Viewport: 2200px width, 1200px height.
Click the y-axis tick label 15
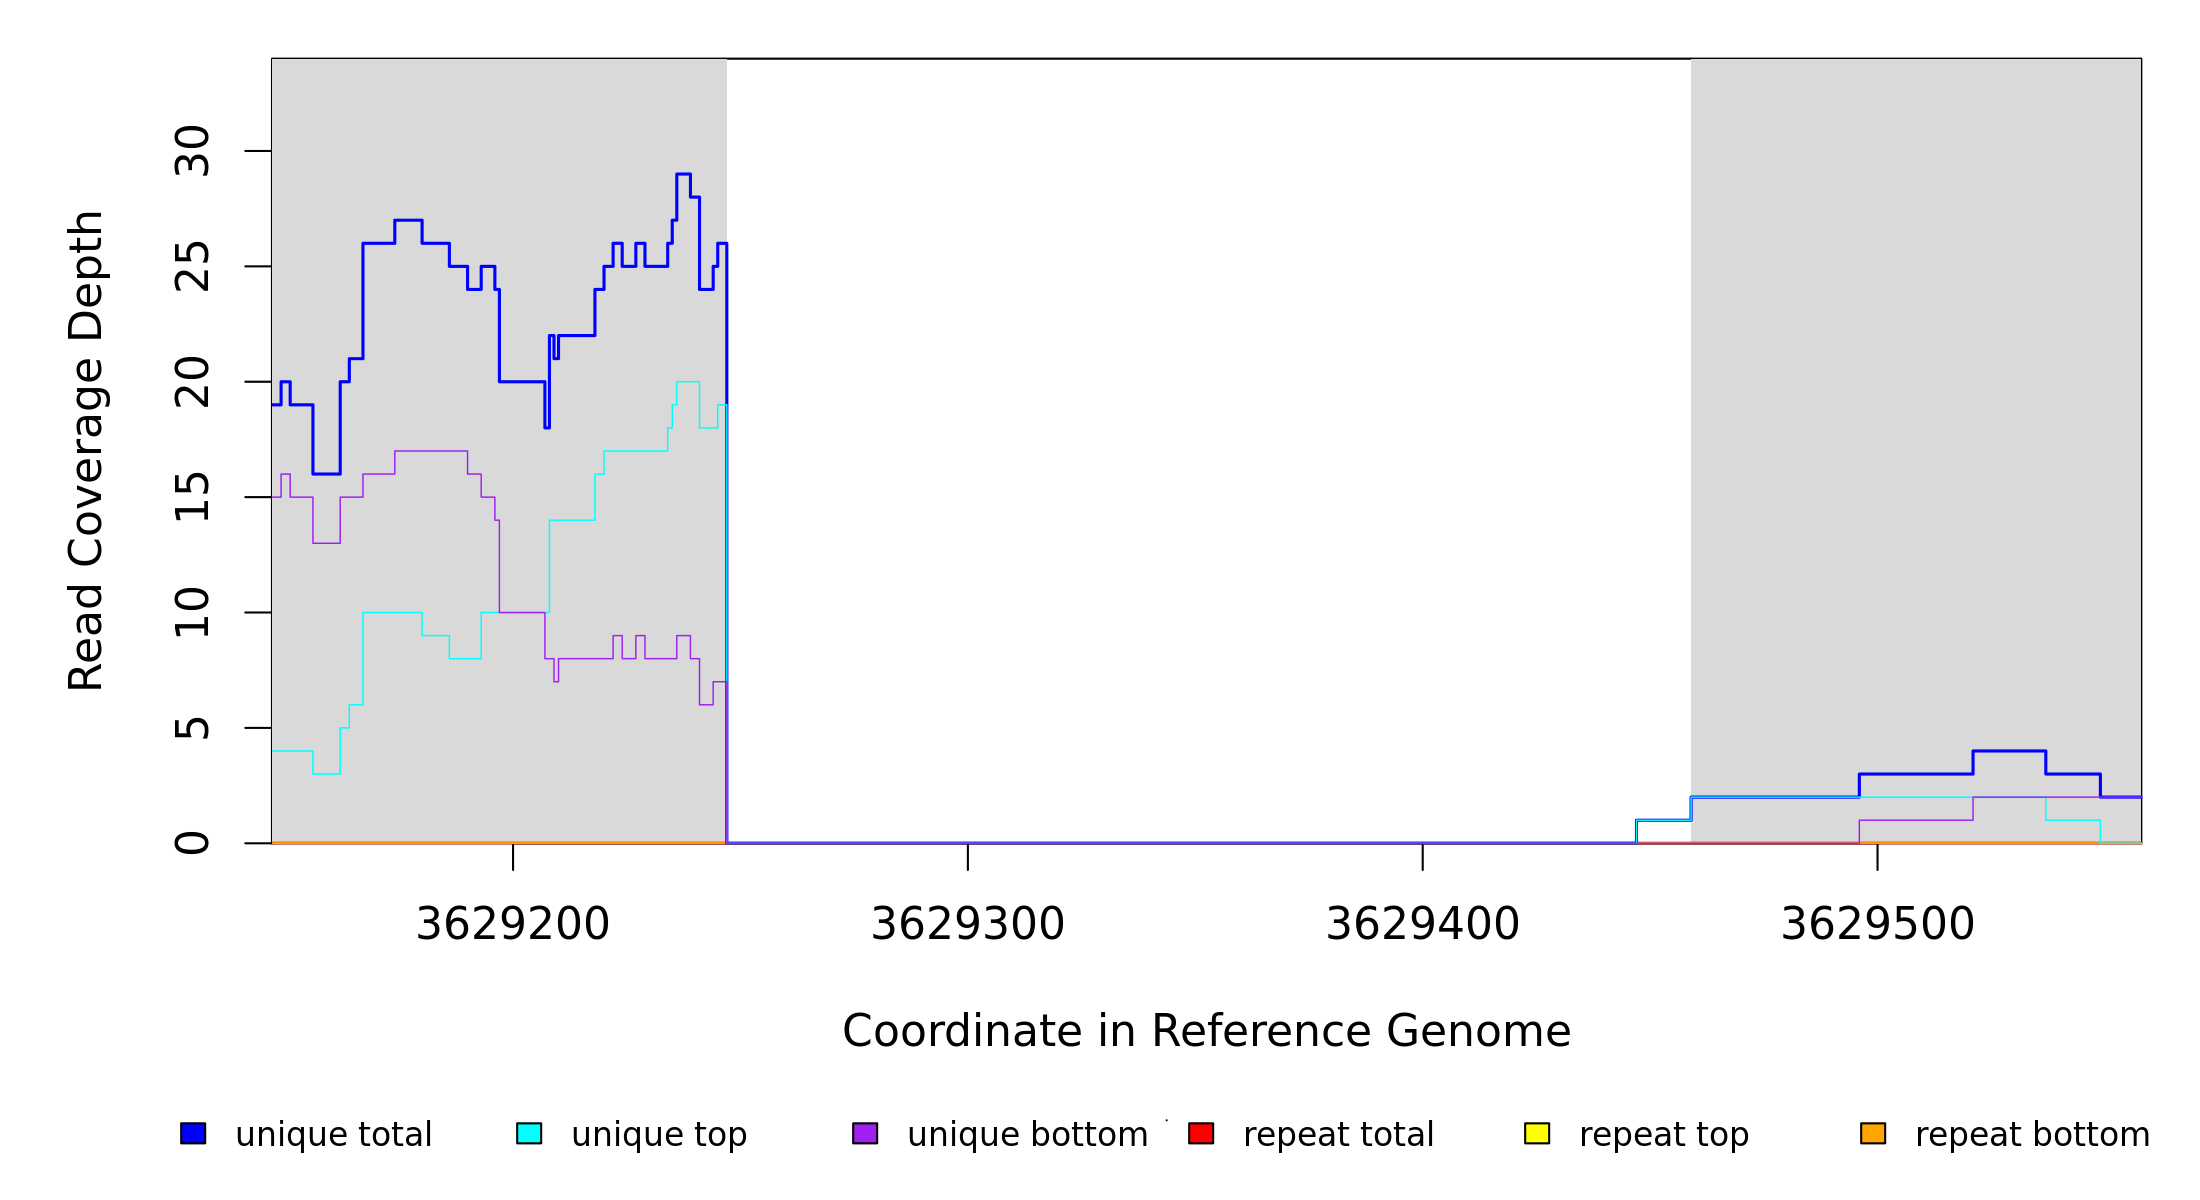[193, 497]
